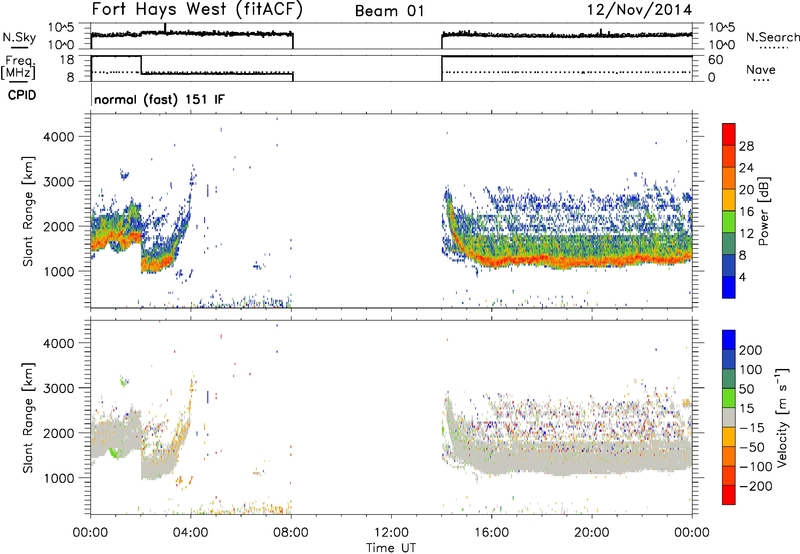Click 'Slant Range [km]' label of power panel
Screen dimensions: 800x554
point(28,211)
